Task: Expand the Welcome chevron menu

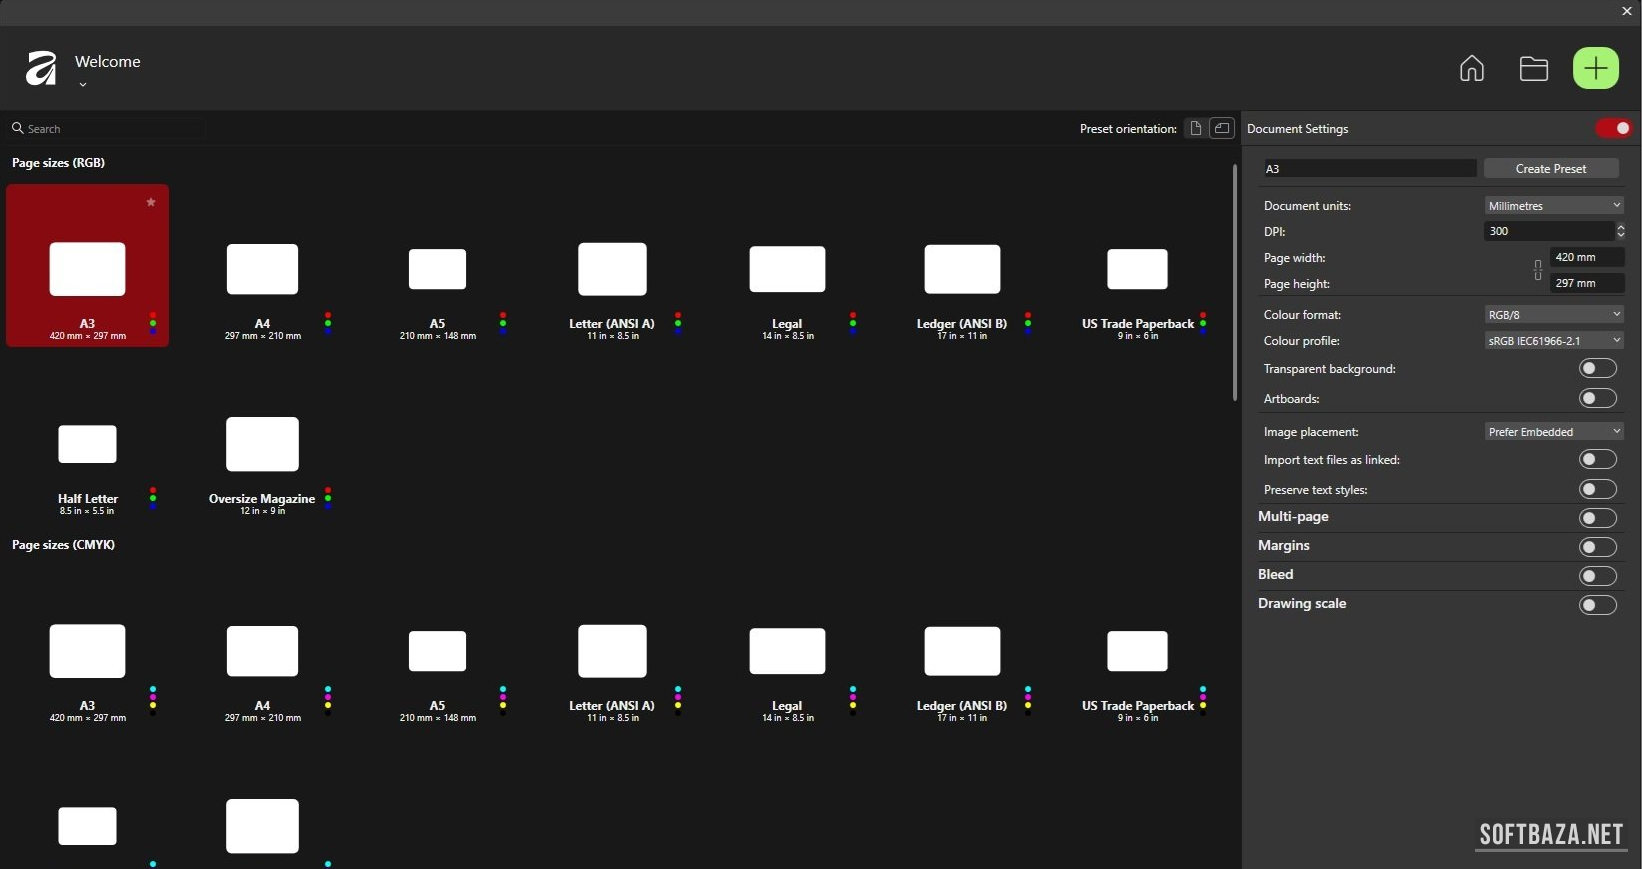Action: coord(83,85)
